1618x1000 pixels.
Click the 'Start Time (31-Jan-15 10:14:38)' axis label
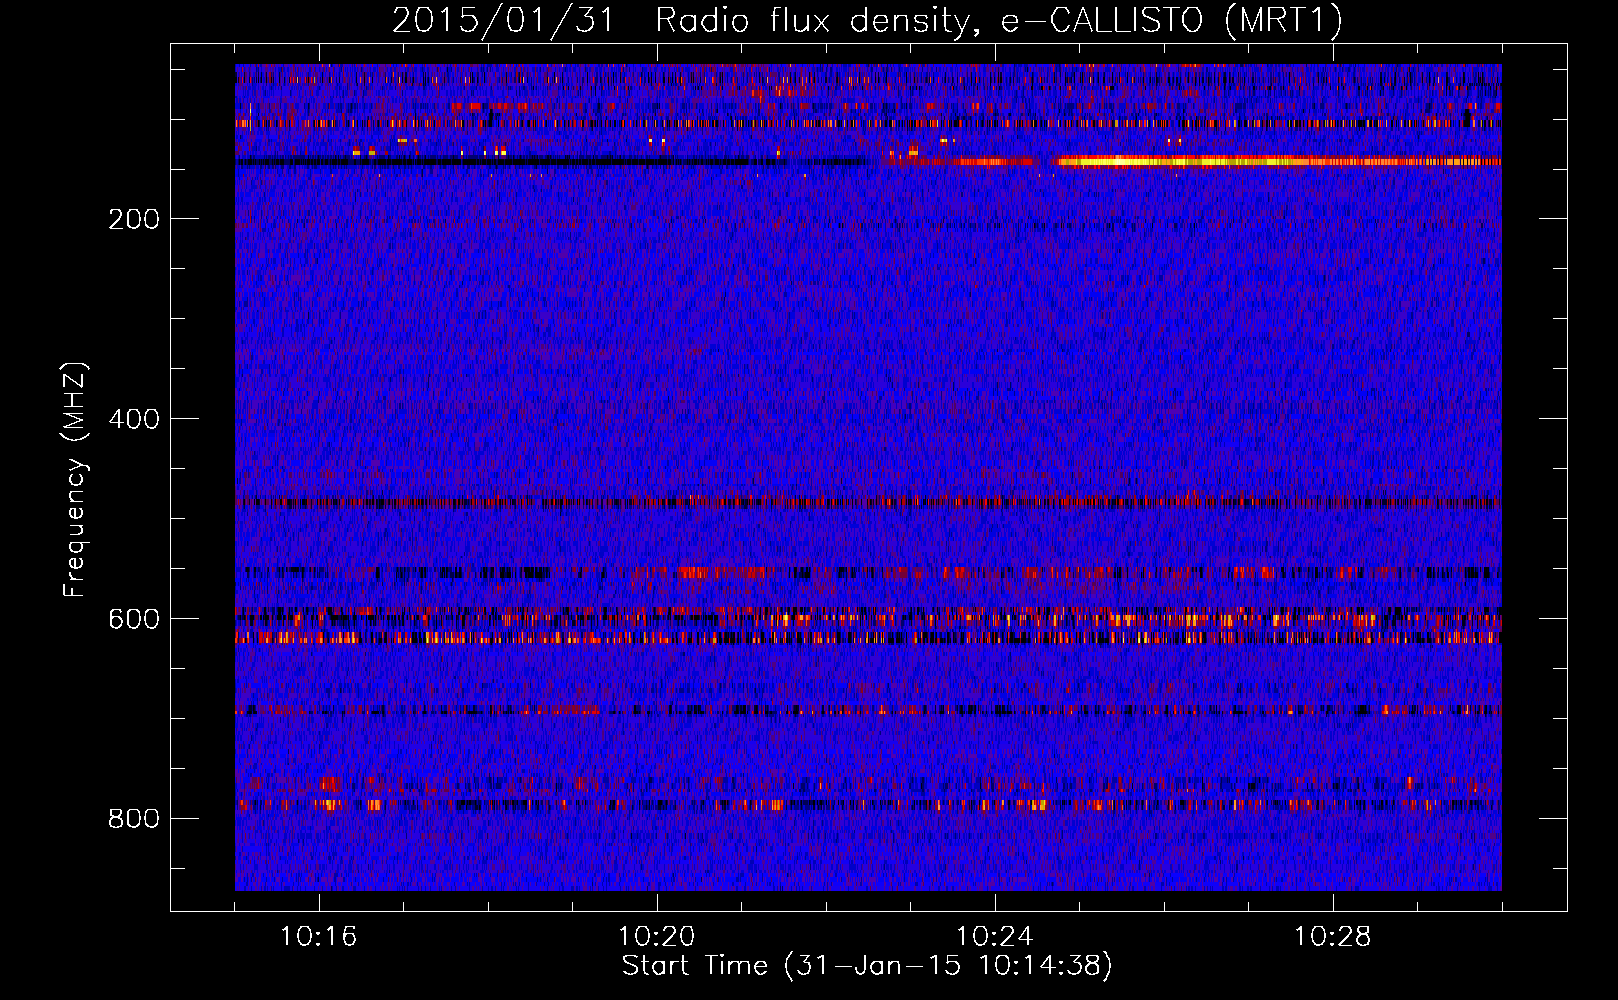(867, 966)
